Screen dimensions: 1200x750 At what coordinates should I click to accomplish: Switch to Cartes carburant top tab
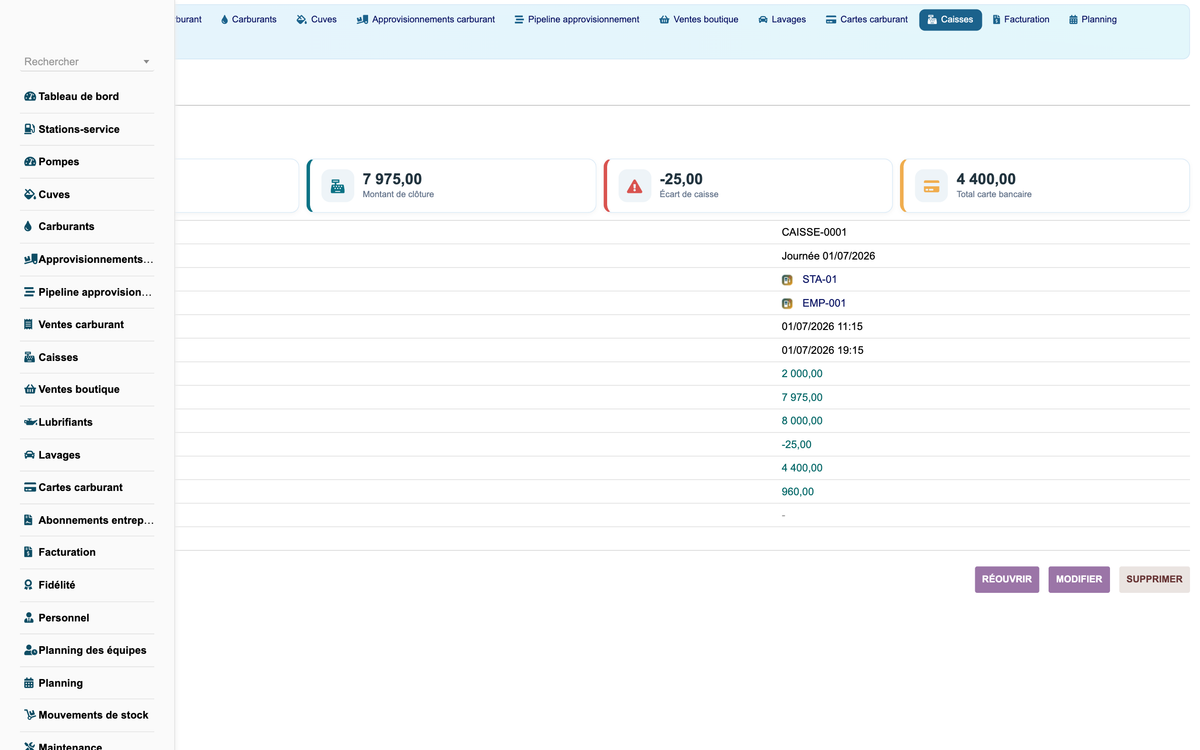pos(867,19)
